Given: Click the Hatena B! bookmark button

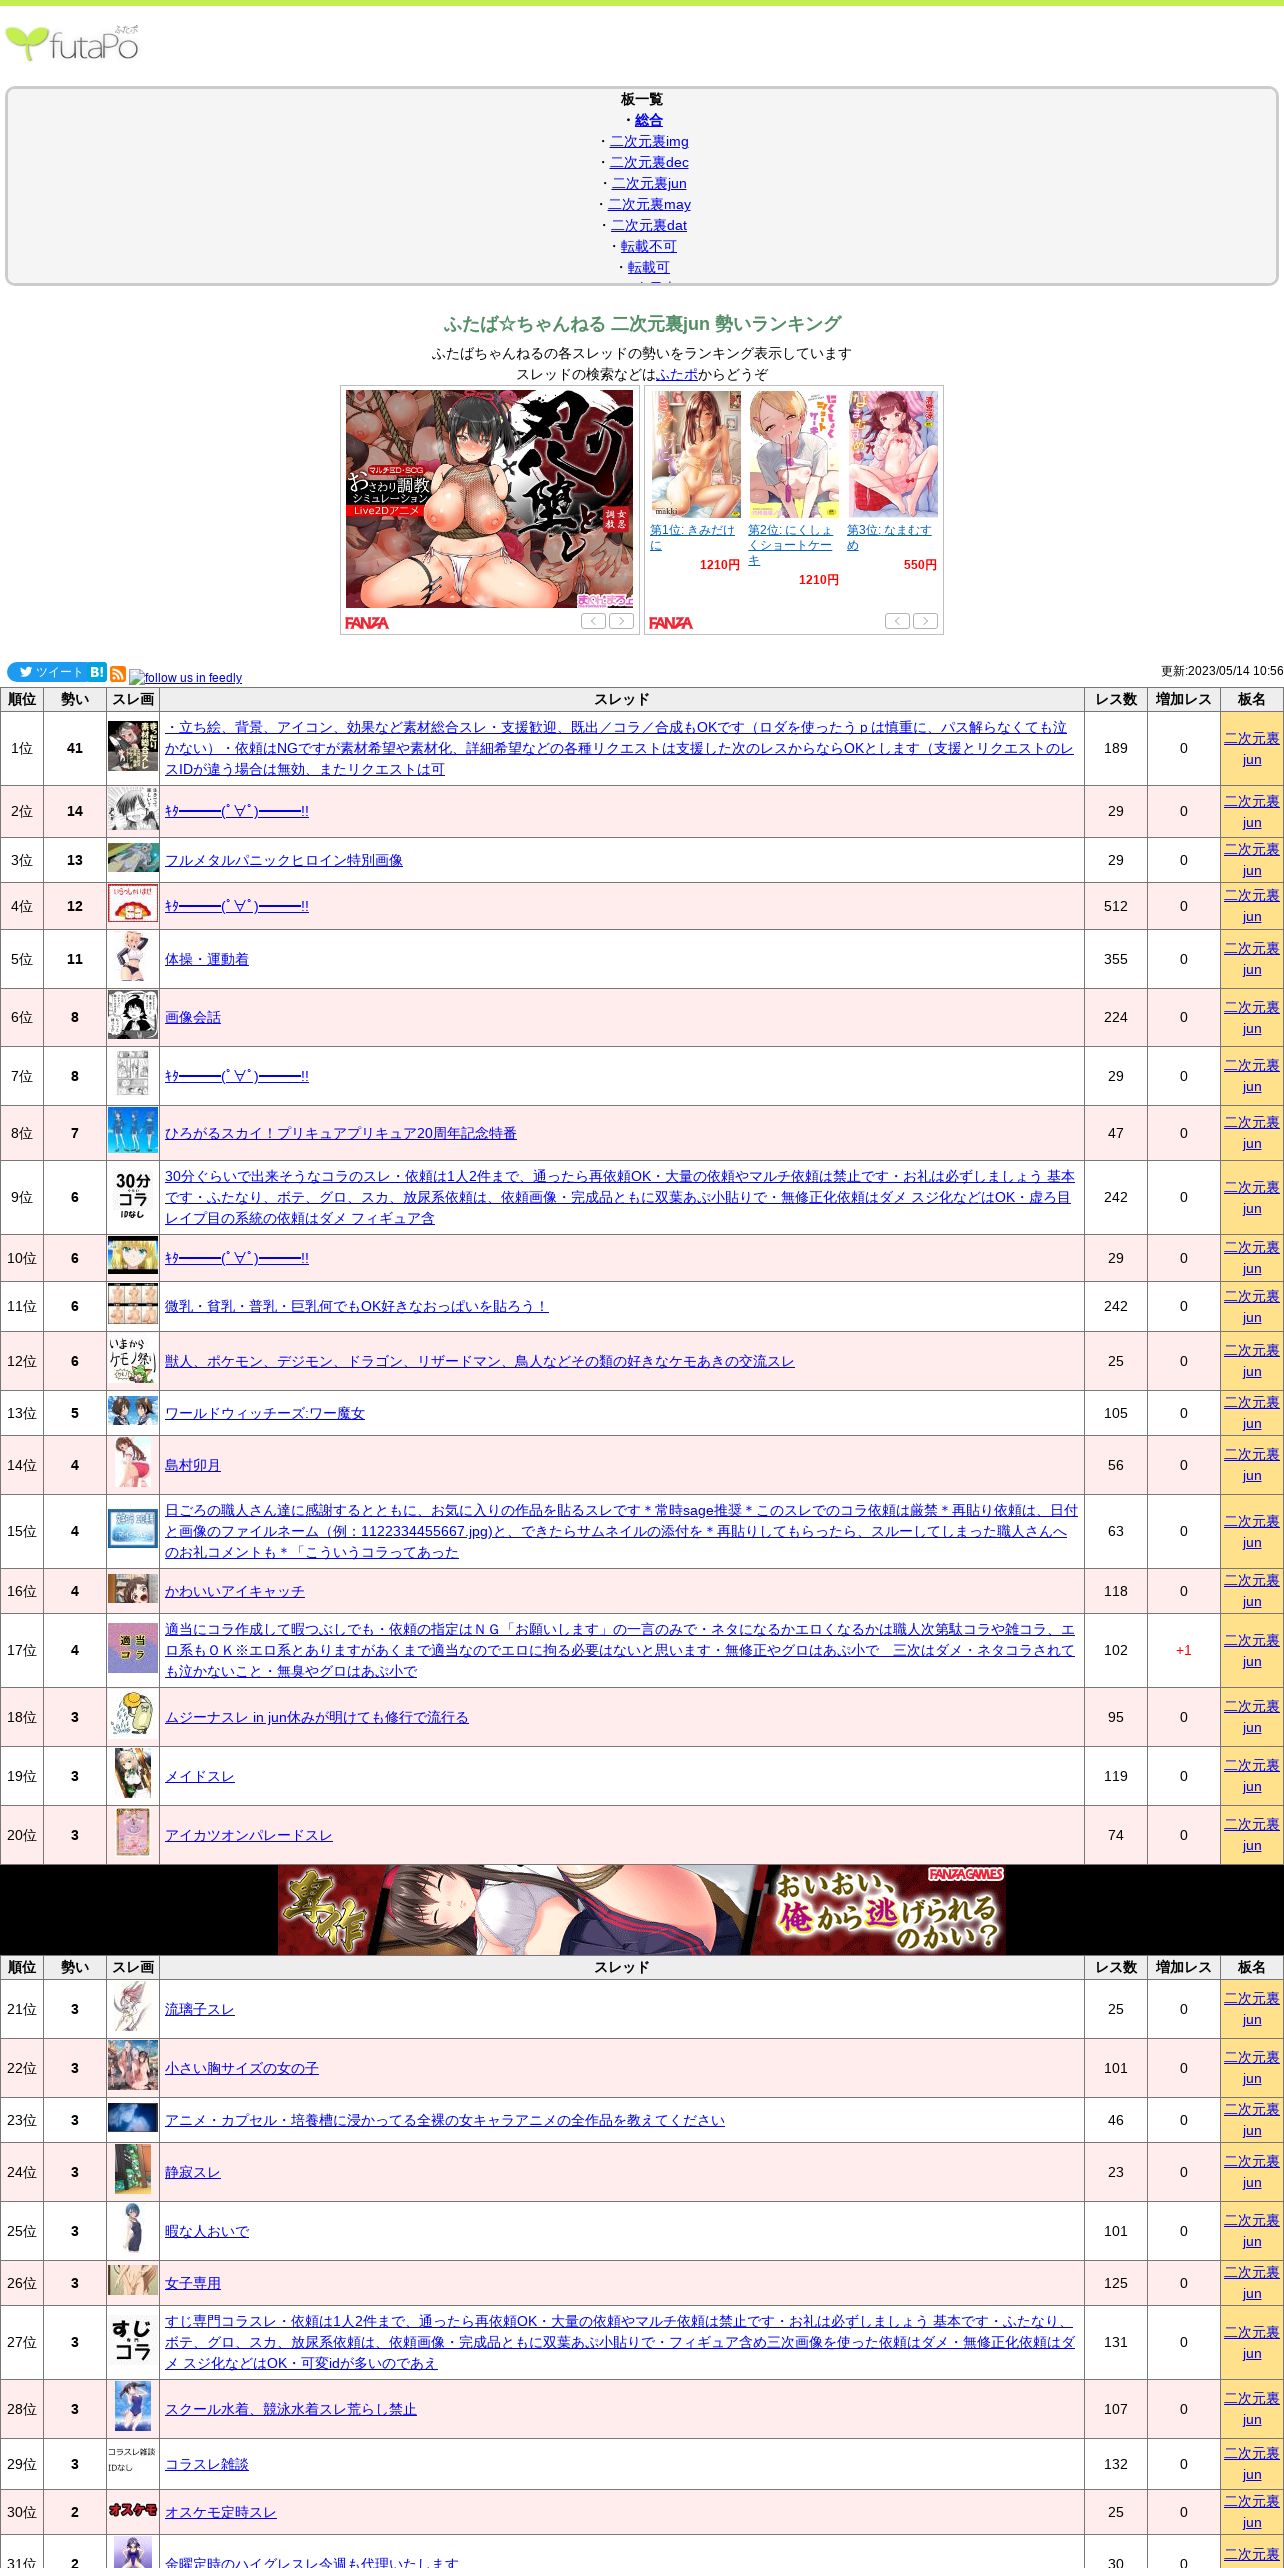Looking at the screenshot, I should (x=97, y=672).
